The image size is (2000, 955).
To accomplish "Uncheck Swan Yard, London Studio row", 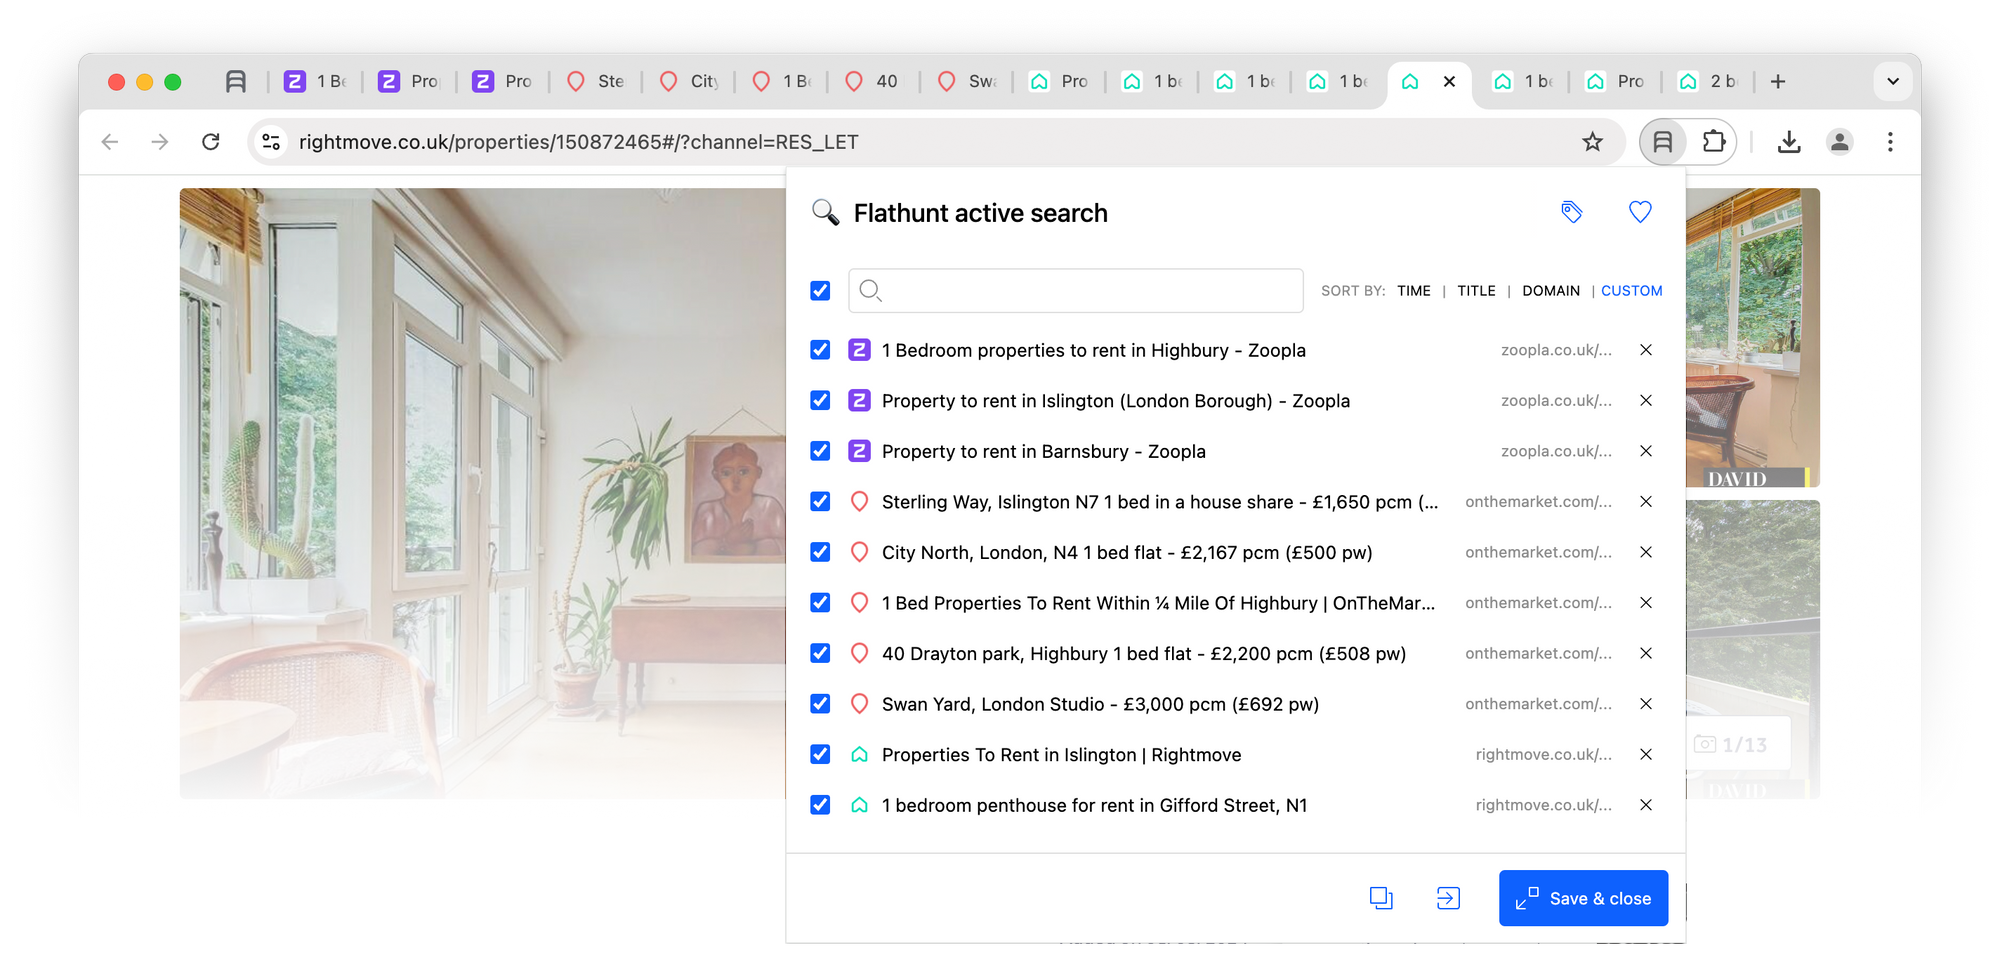I will (820, 704).
